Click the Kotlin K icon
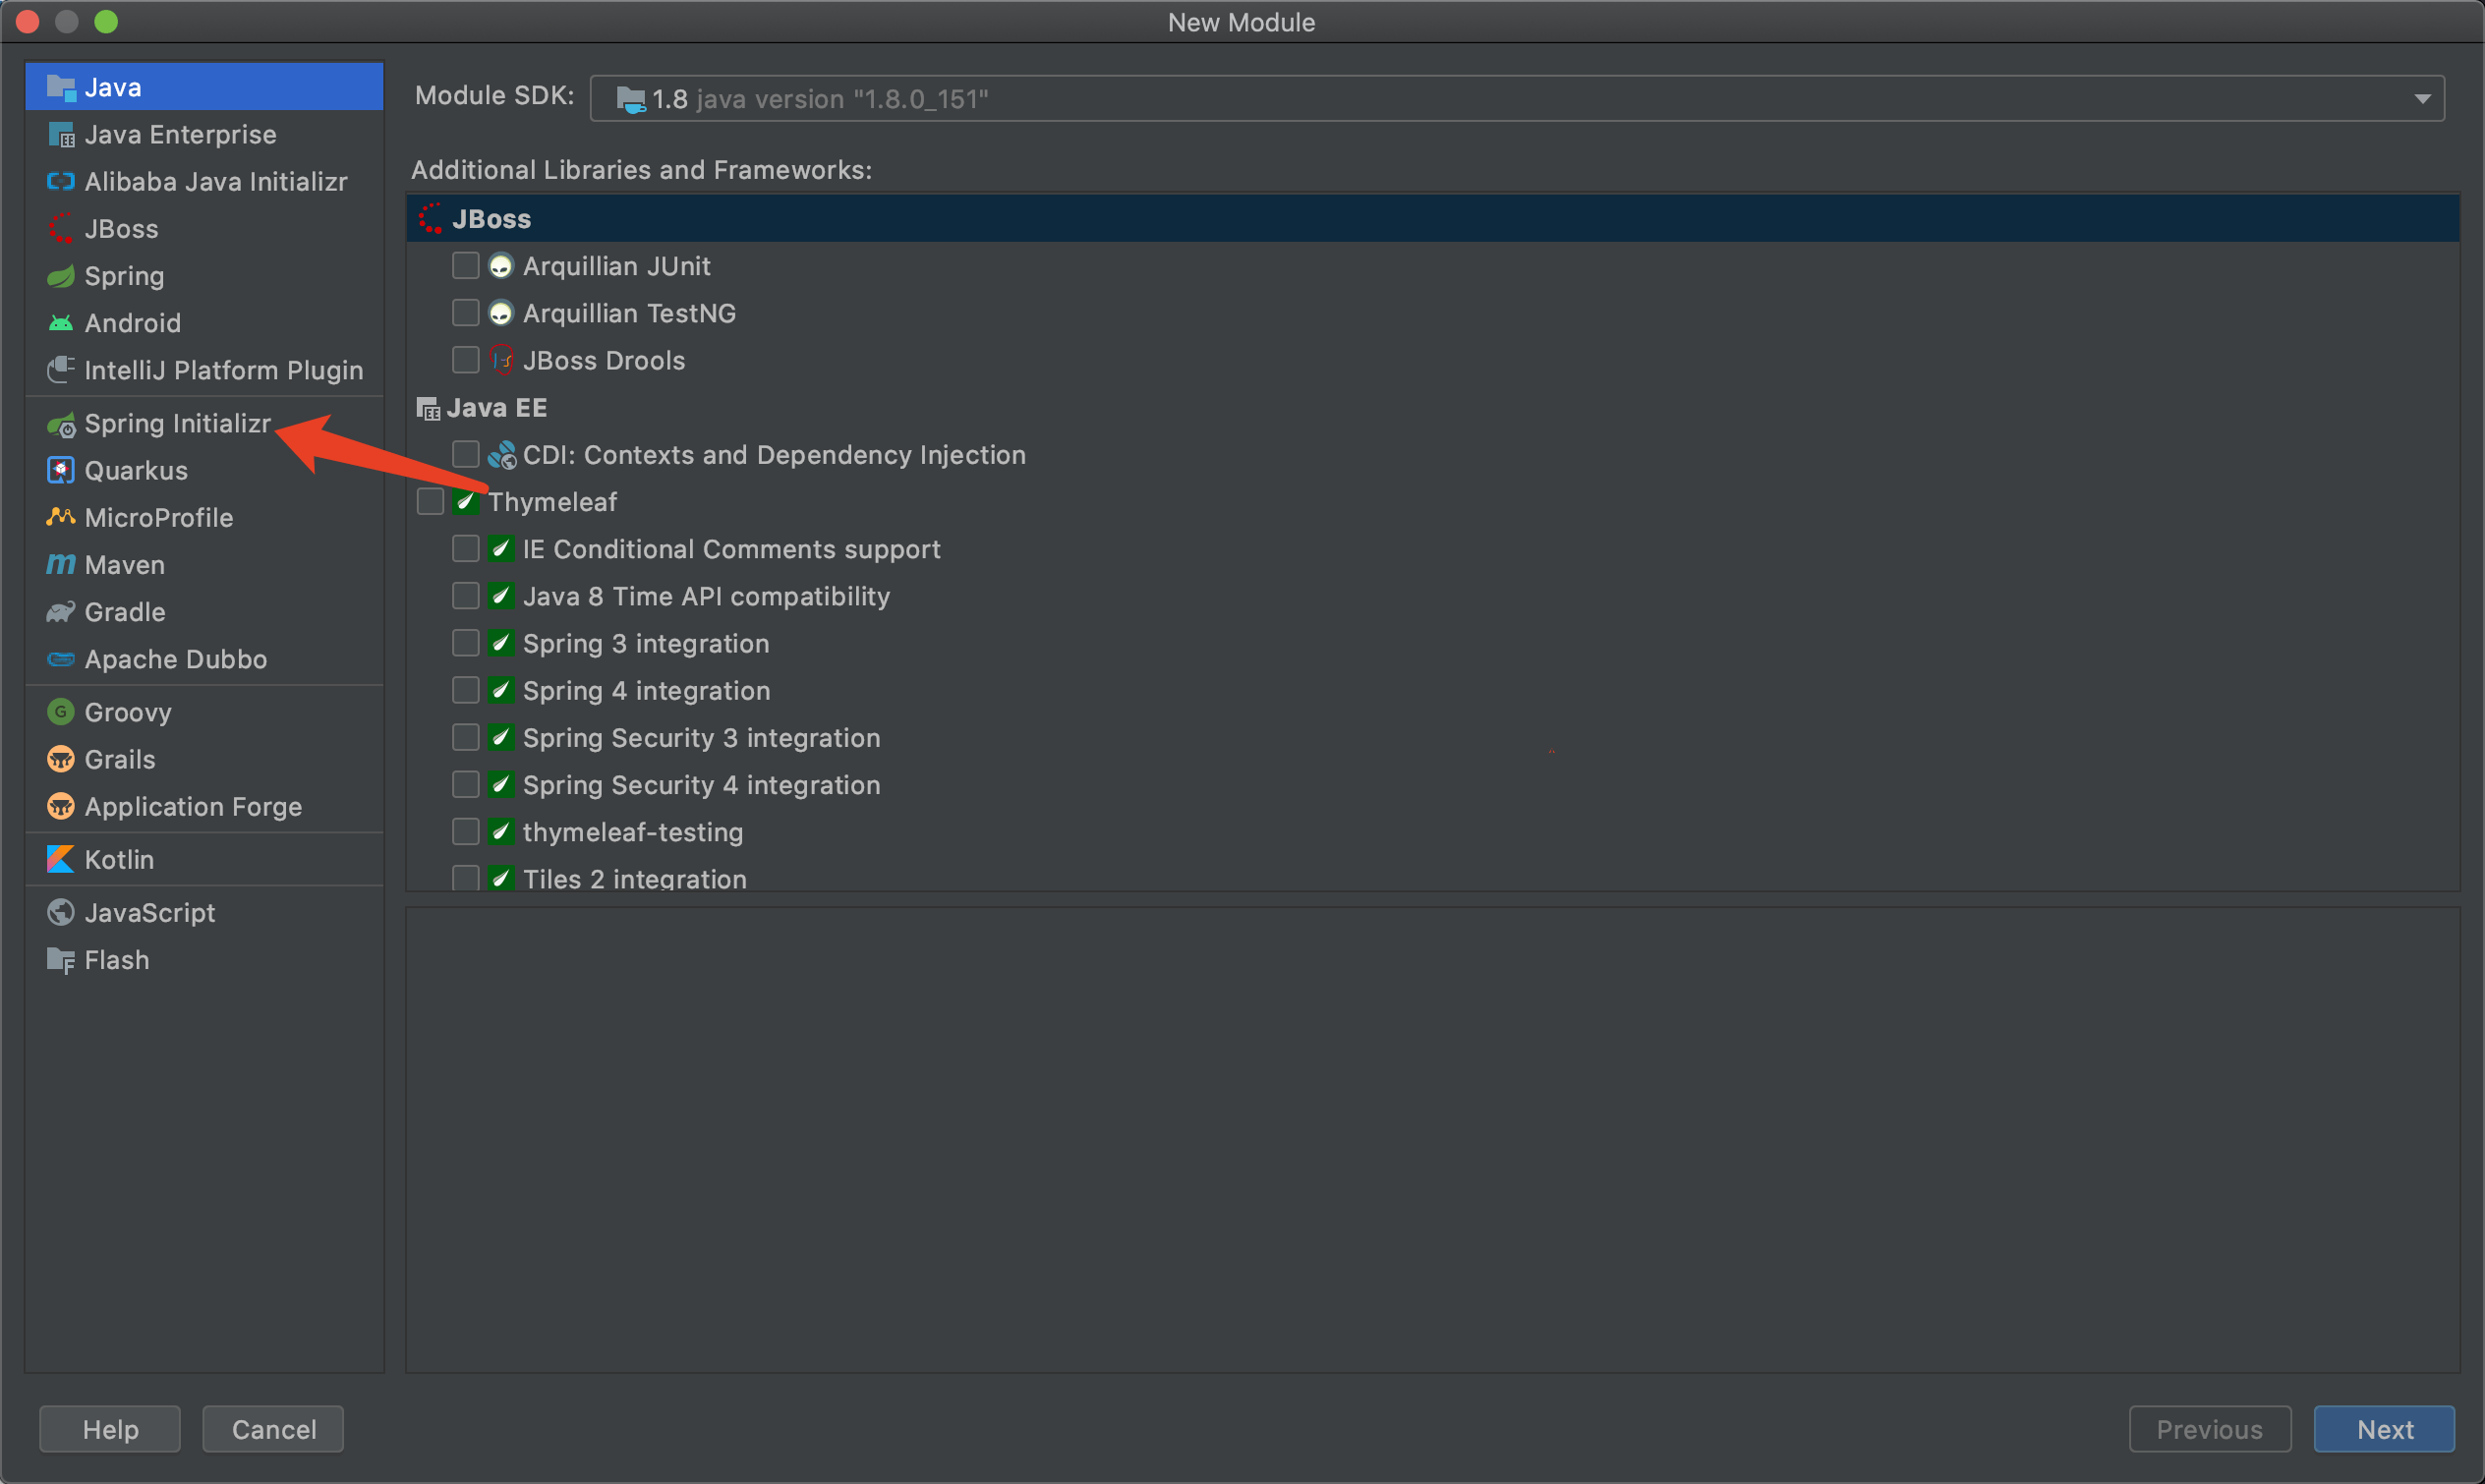The width and height of the screenshot is (2485, 1484). click(x=61, y=860)
